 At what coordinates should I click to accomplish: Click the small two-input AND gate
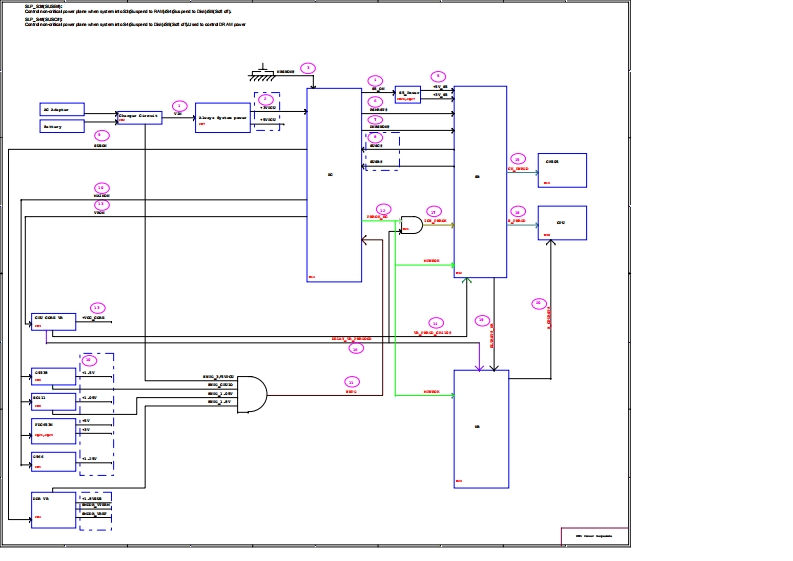click(411, 224)
